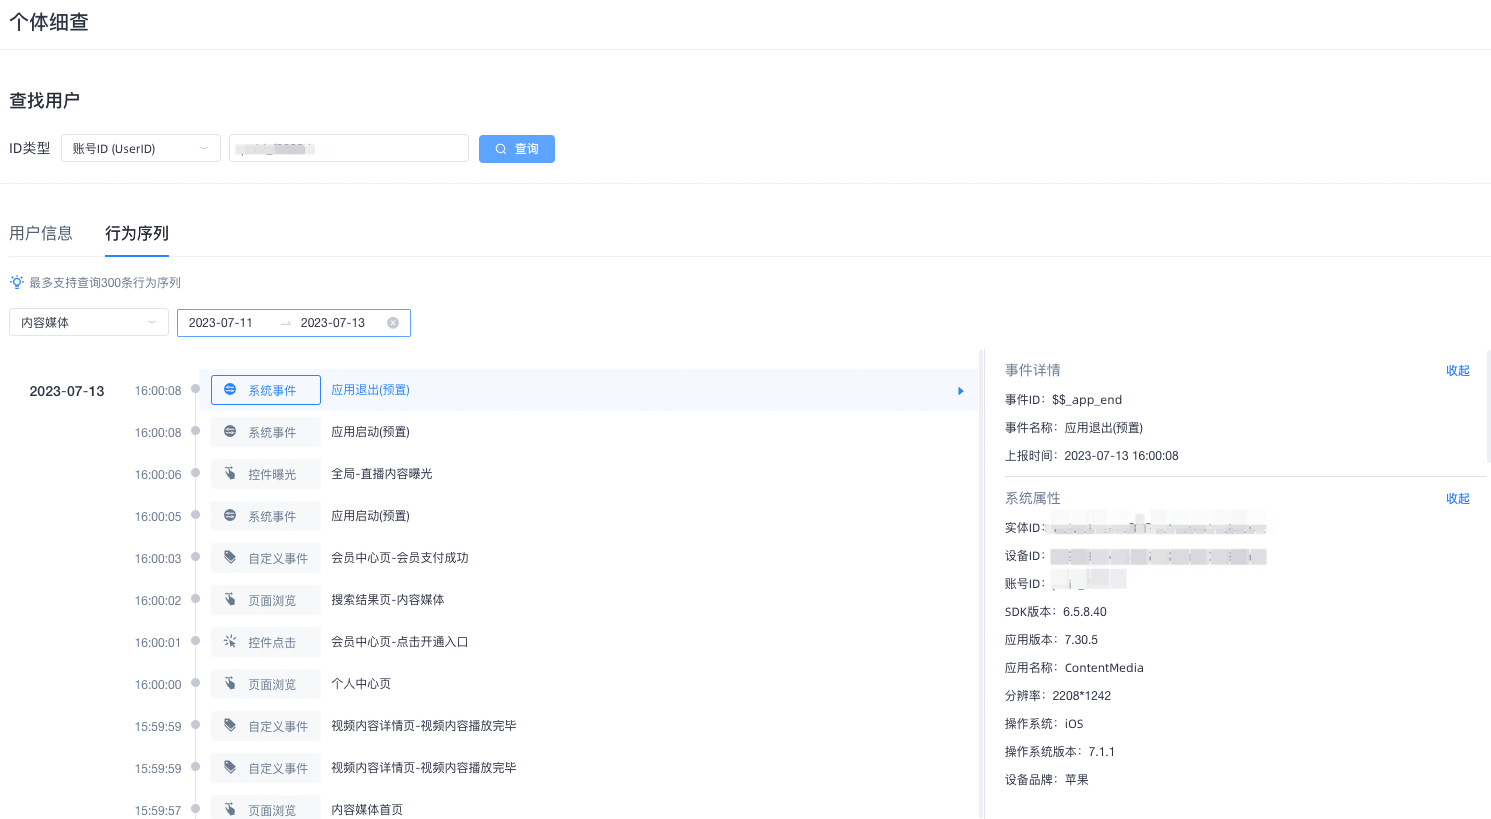1491x819 pixels.
Task: Open the 全局-直播内容曝光 event
Action: click(382, 474)
